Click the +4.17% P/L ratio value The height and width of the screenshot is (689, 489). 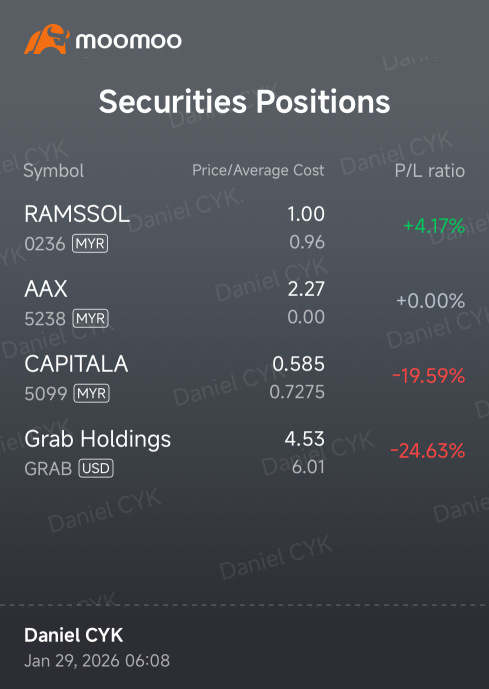(434, 226)
